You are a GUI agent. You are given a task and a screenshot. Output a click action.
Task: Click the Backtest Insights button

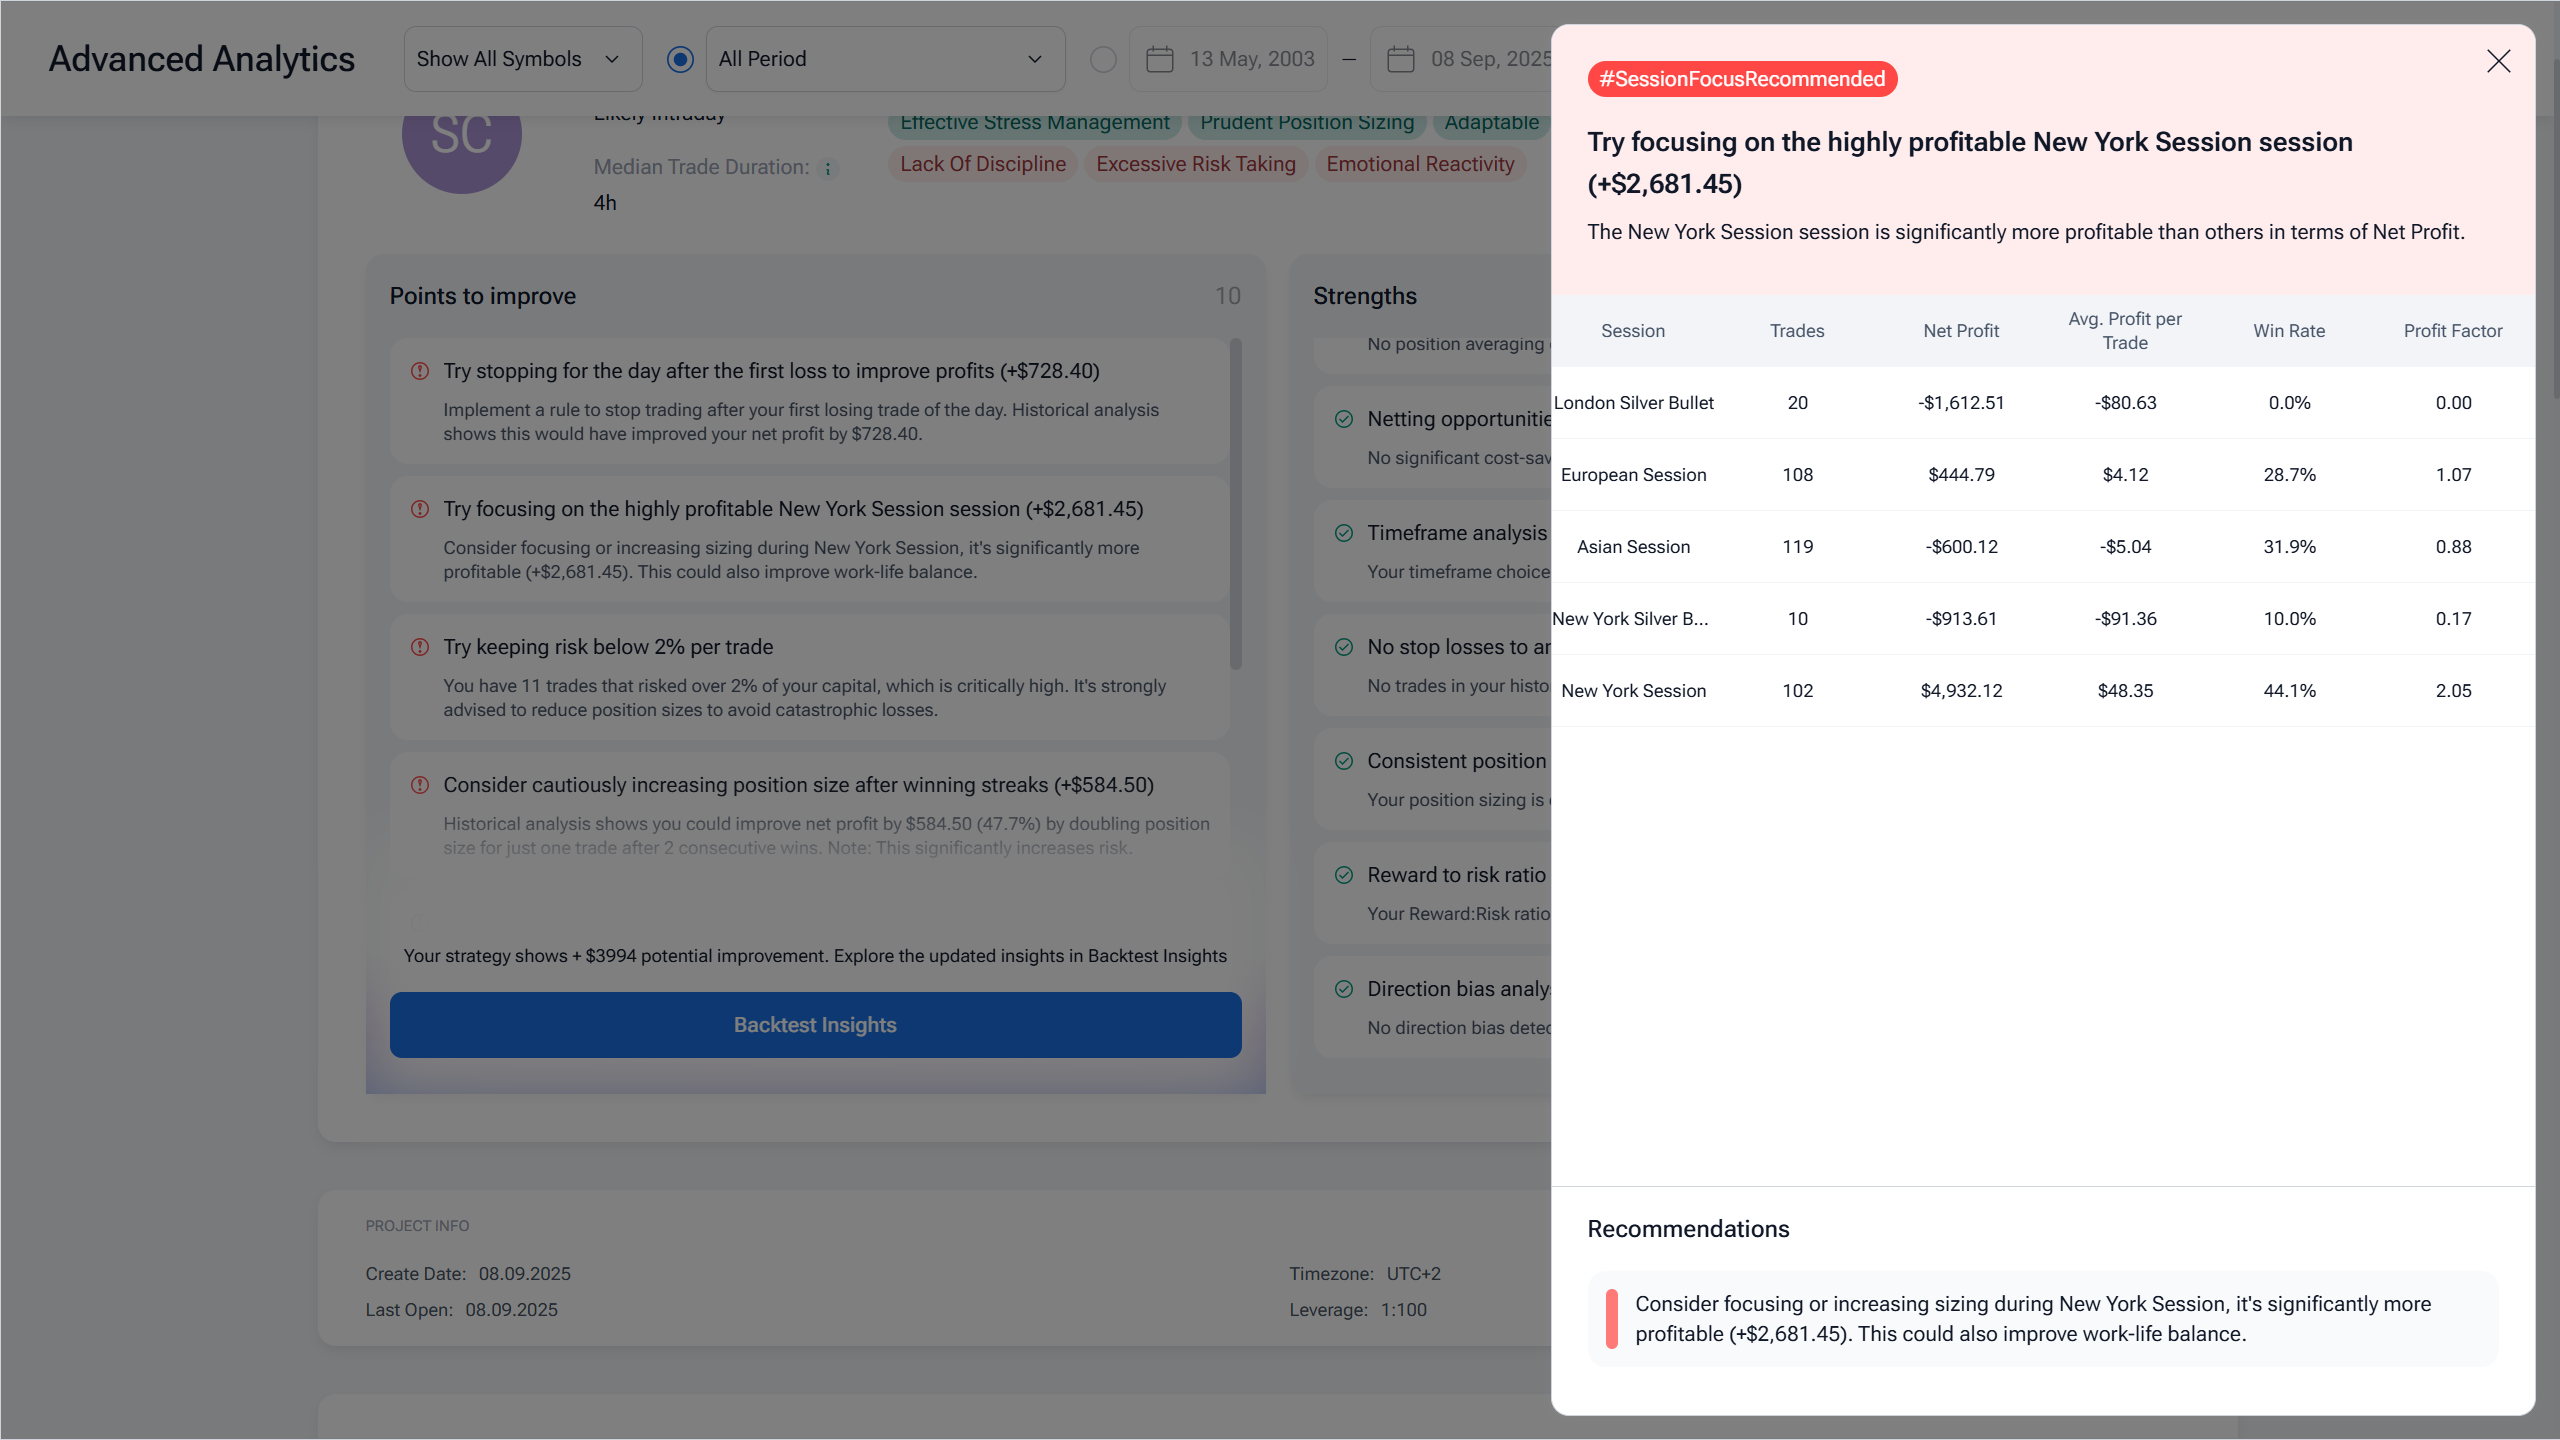815,1025
